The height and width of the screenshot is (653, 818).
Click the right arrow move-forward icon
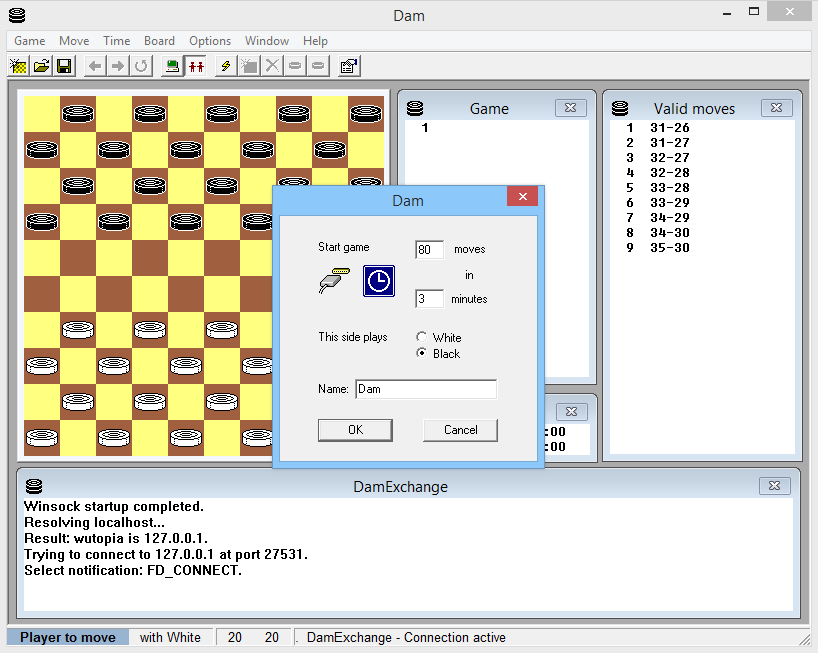[118, 66]
